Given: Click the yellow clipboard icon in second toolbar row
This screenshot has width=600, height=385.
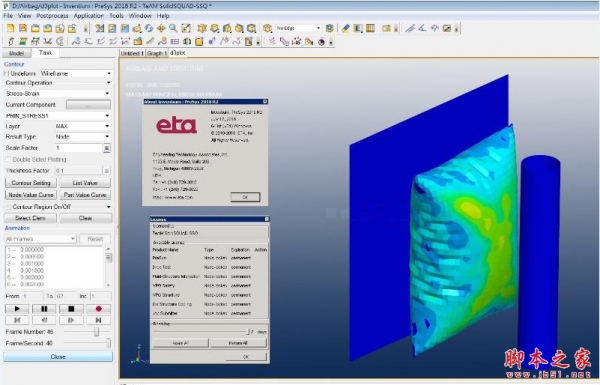Looking at the screenshot, I should click(x=199, y=41).
